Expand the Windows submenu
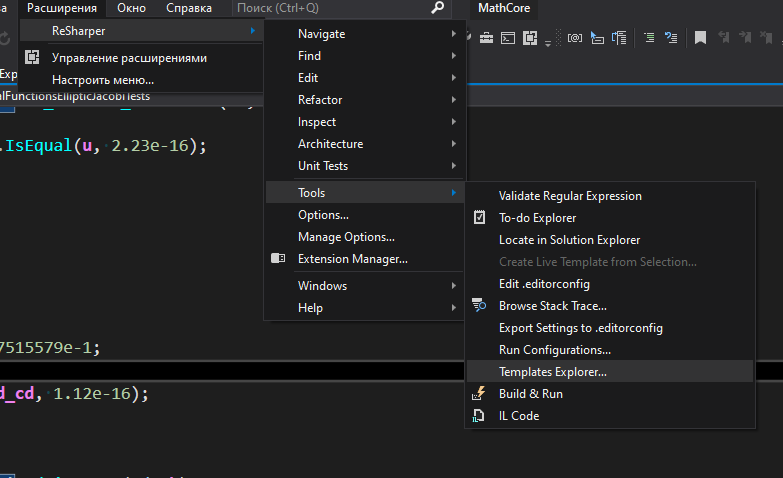This screenshot has width=783, height=478. (365, 286)
